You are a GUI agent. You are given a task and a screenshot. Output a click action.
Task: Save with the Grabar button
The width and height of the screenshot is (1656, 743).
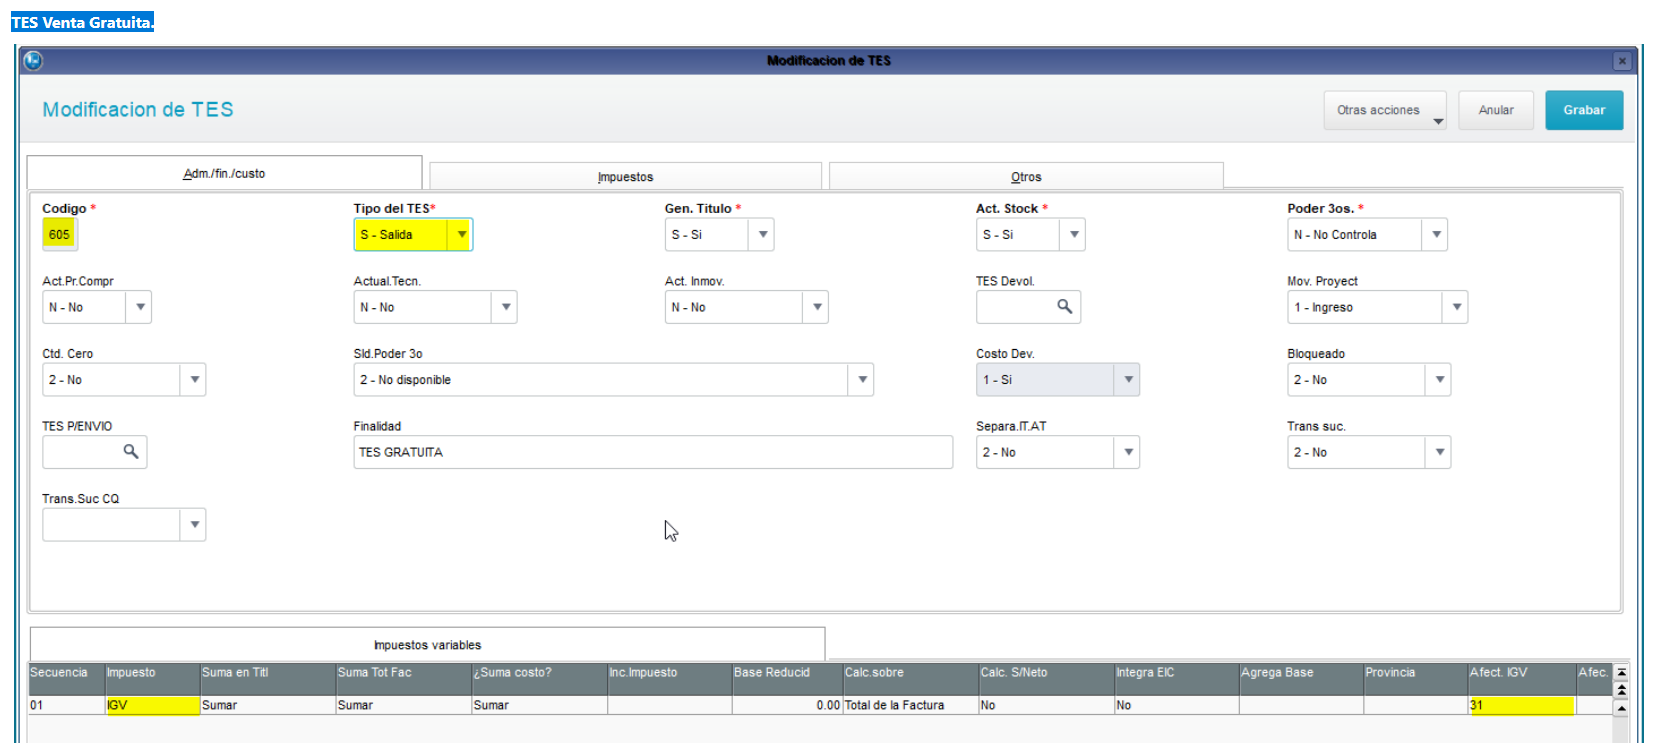(x=1584, y=110)
